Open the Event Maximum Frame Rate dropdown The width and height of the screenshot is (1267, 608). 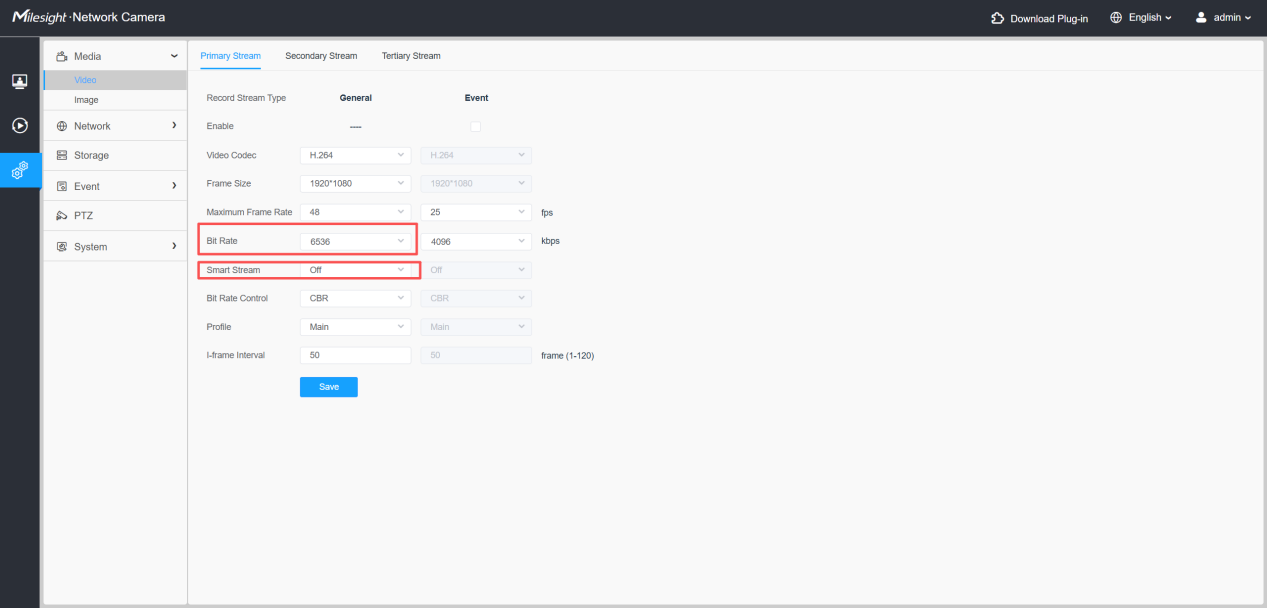click(x=476, y=212)
